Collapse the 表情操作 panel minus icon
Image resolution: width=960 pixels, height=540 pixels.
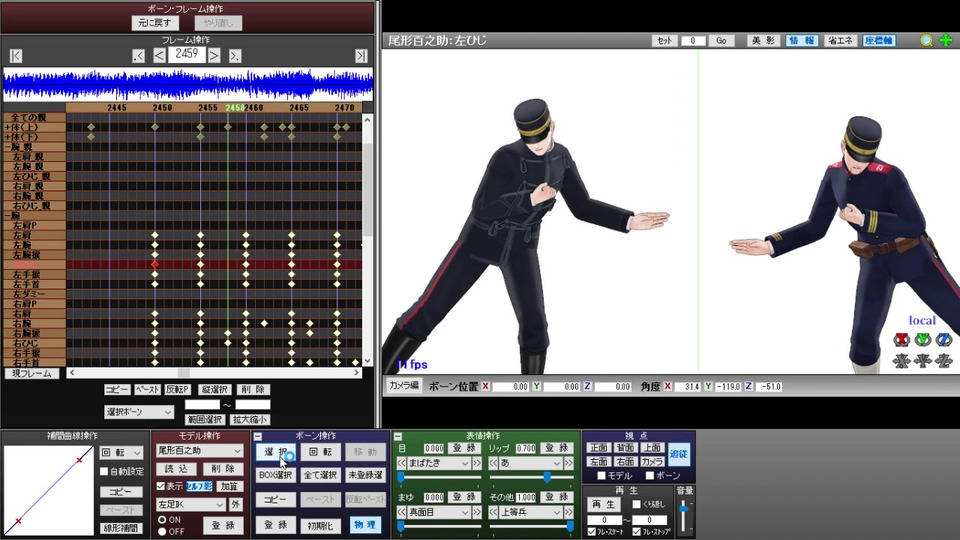tap(398, 437)
